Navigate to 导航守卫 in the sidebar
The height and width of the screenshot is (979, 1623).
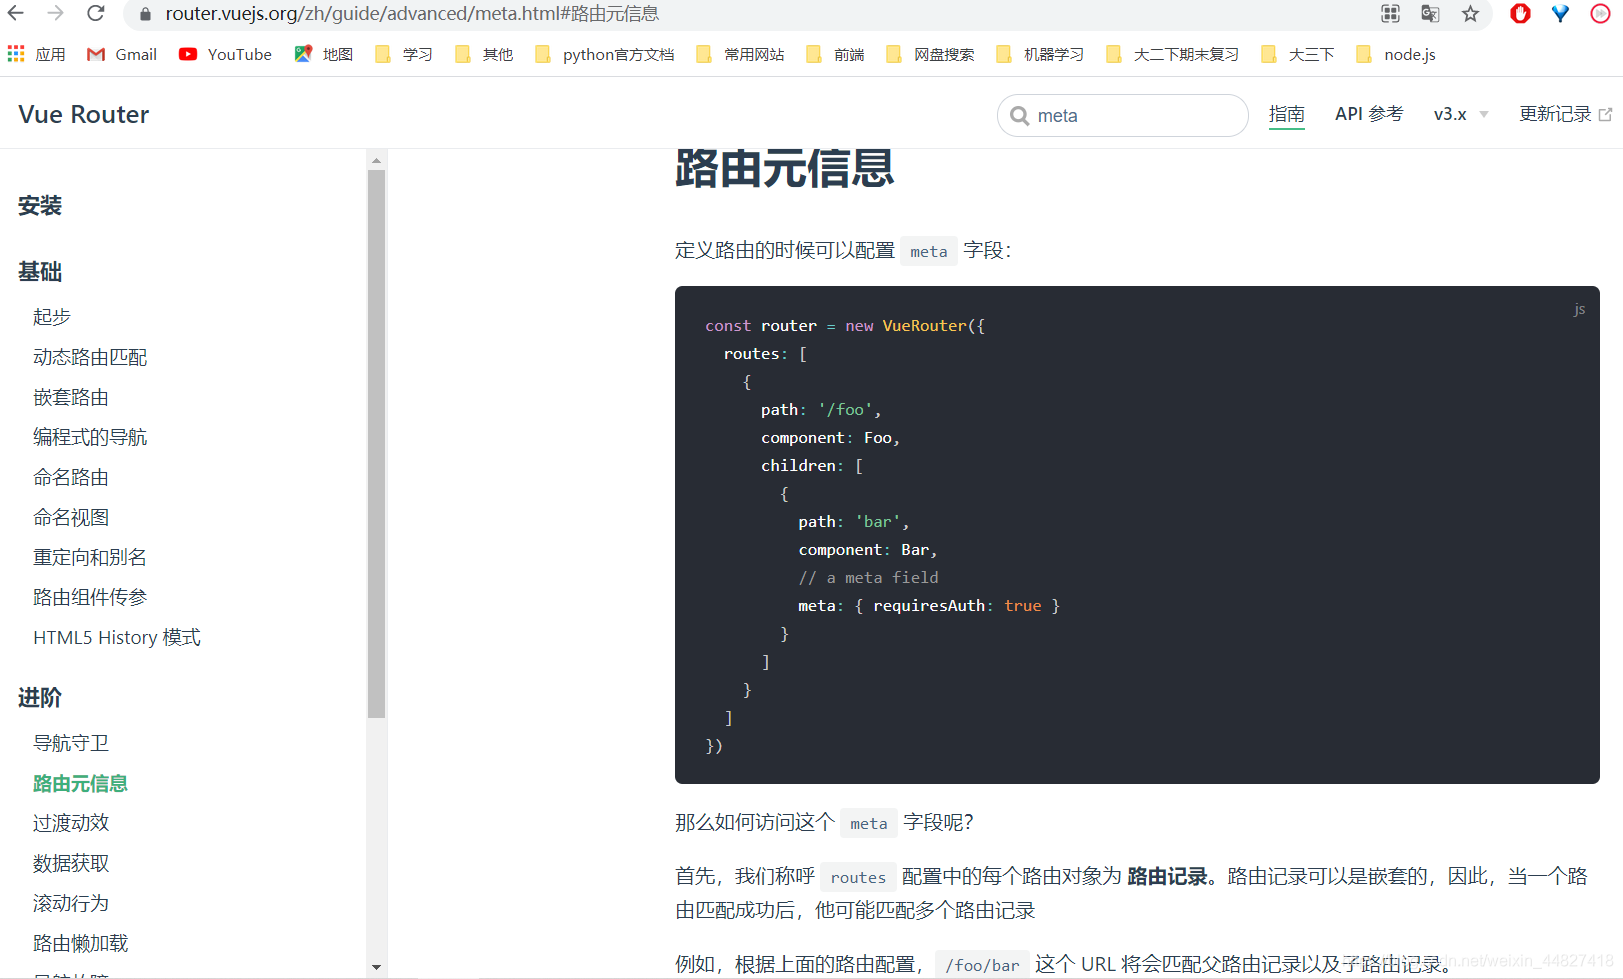(70, 742)
